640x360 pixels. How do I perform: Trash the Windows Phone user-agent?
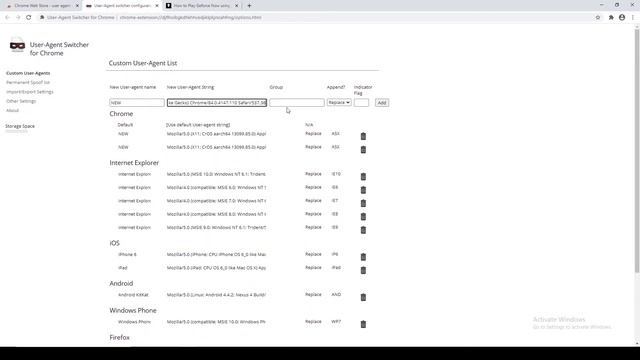coord(363,324)
